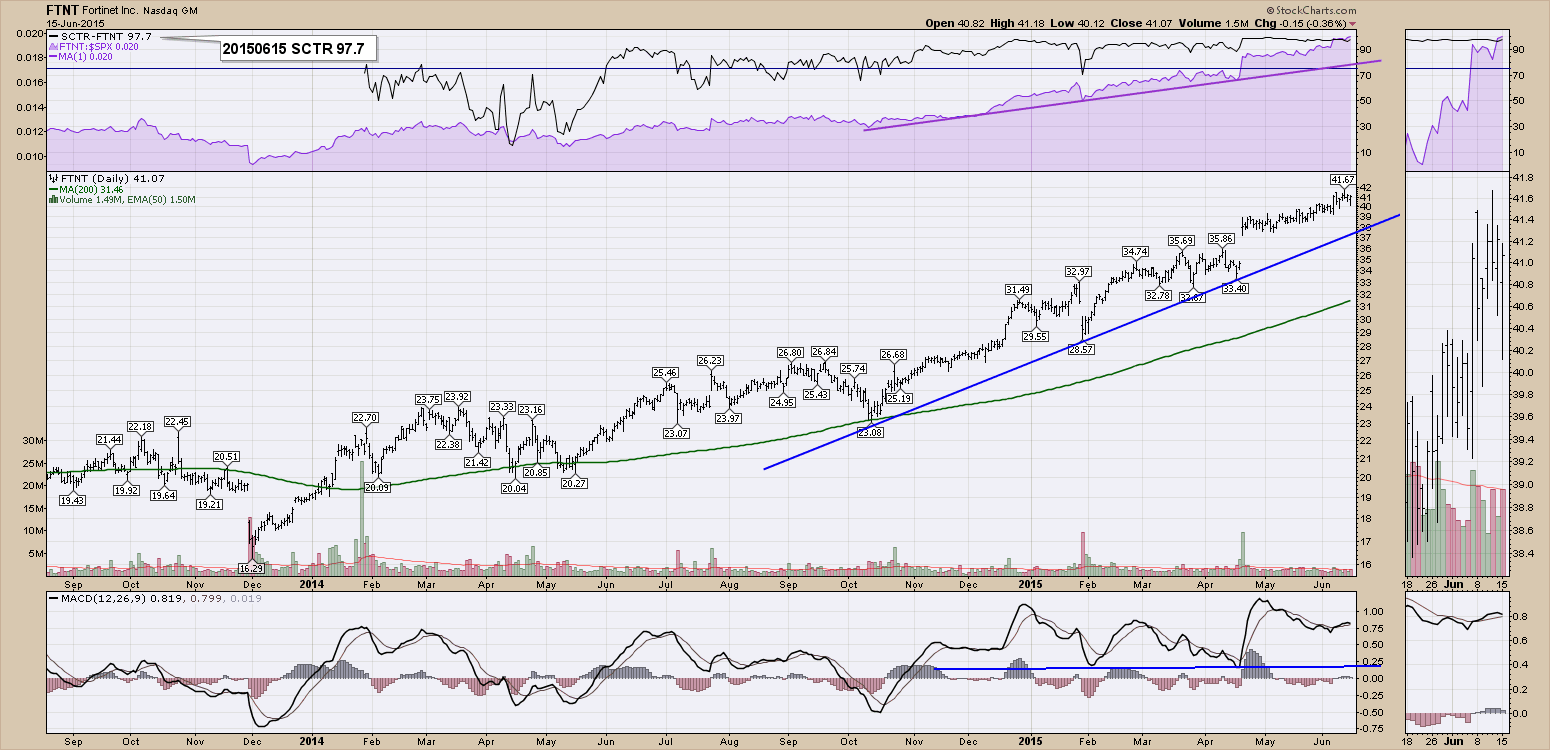This screenshot has width=1550, height=750.
Task: Click the 20.51 price label
Action: pos(227,458)
